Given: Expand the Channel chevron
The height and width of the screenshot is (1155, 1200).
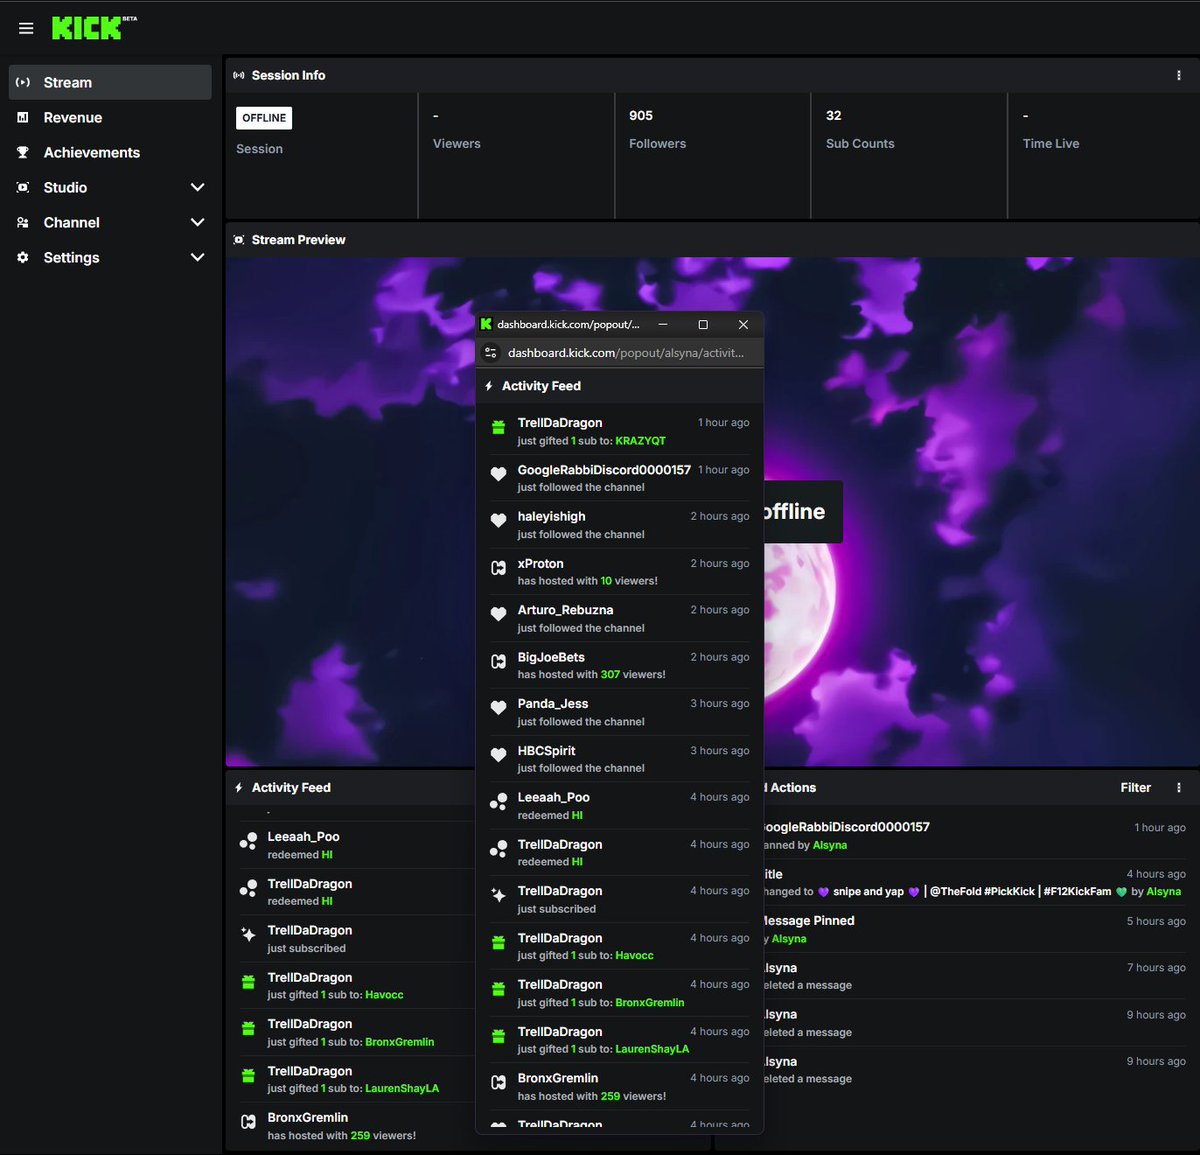Looking at the screenshot, I should (198, 222).
